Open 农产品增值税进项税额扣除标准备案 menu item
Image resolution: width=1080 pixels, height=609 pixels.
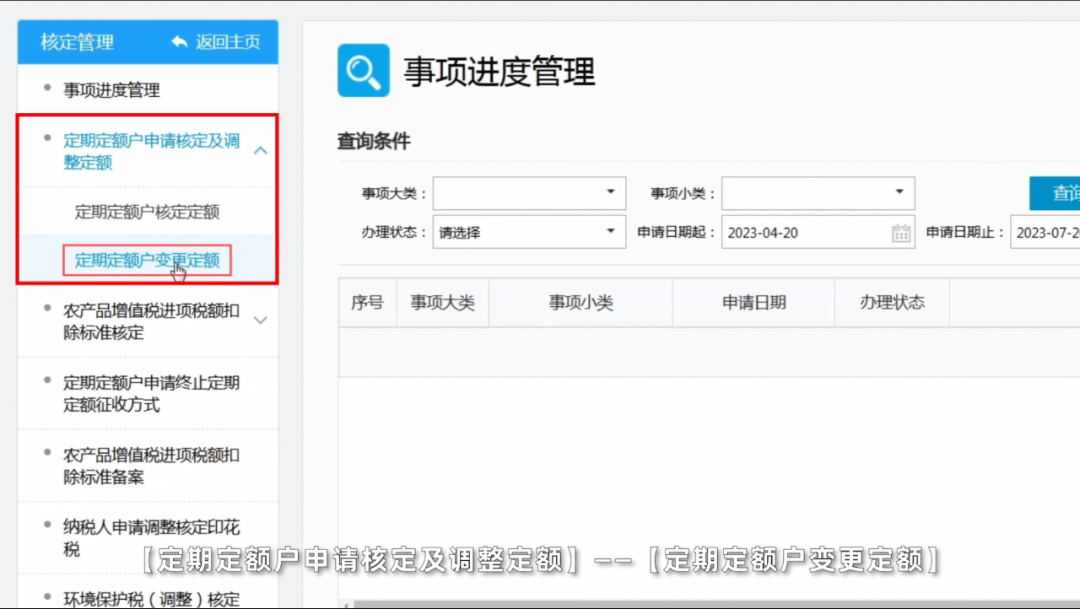pos(151,466)
